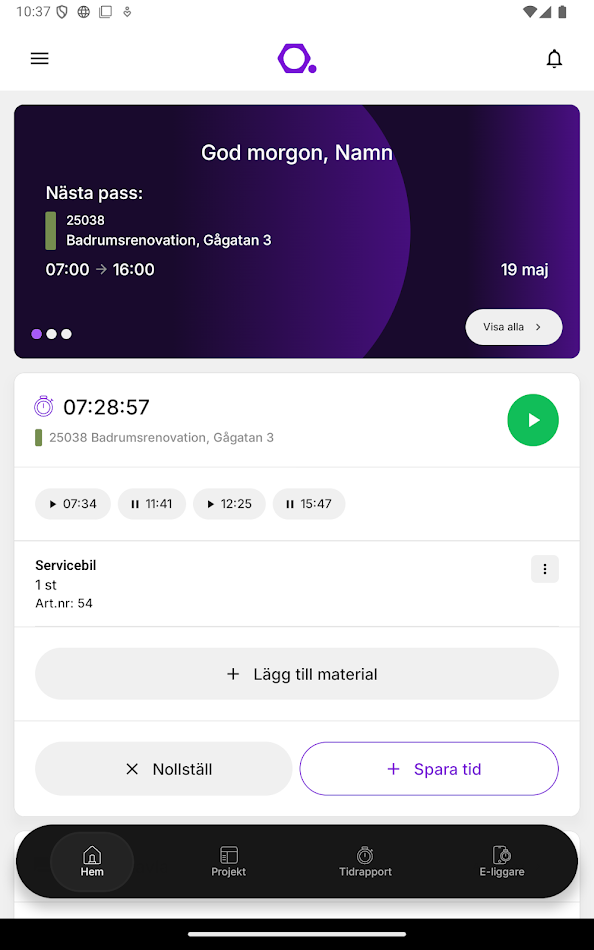Screen dimensions: 594x950
Task: Open the hamburger navigation menu
Action: [x=39, y=58]
